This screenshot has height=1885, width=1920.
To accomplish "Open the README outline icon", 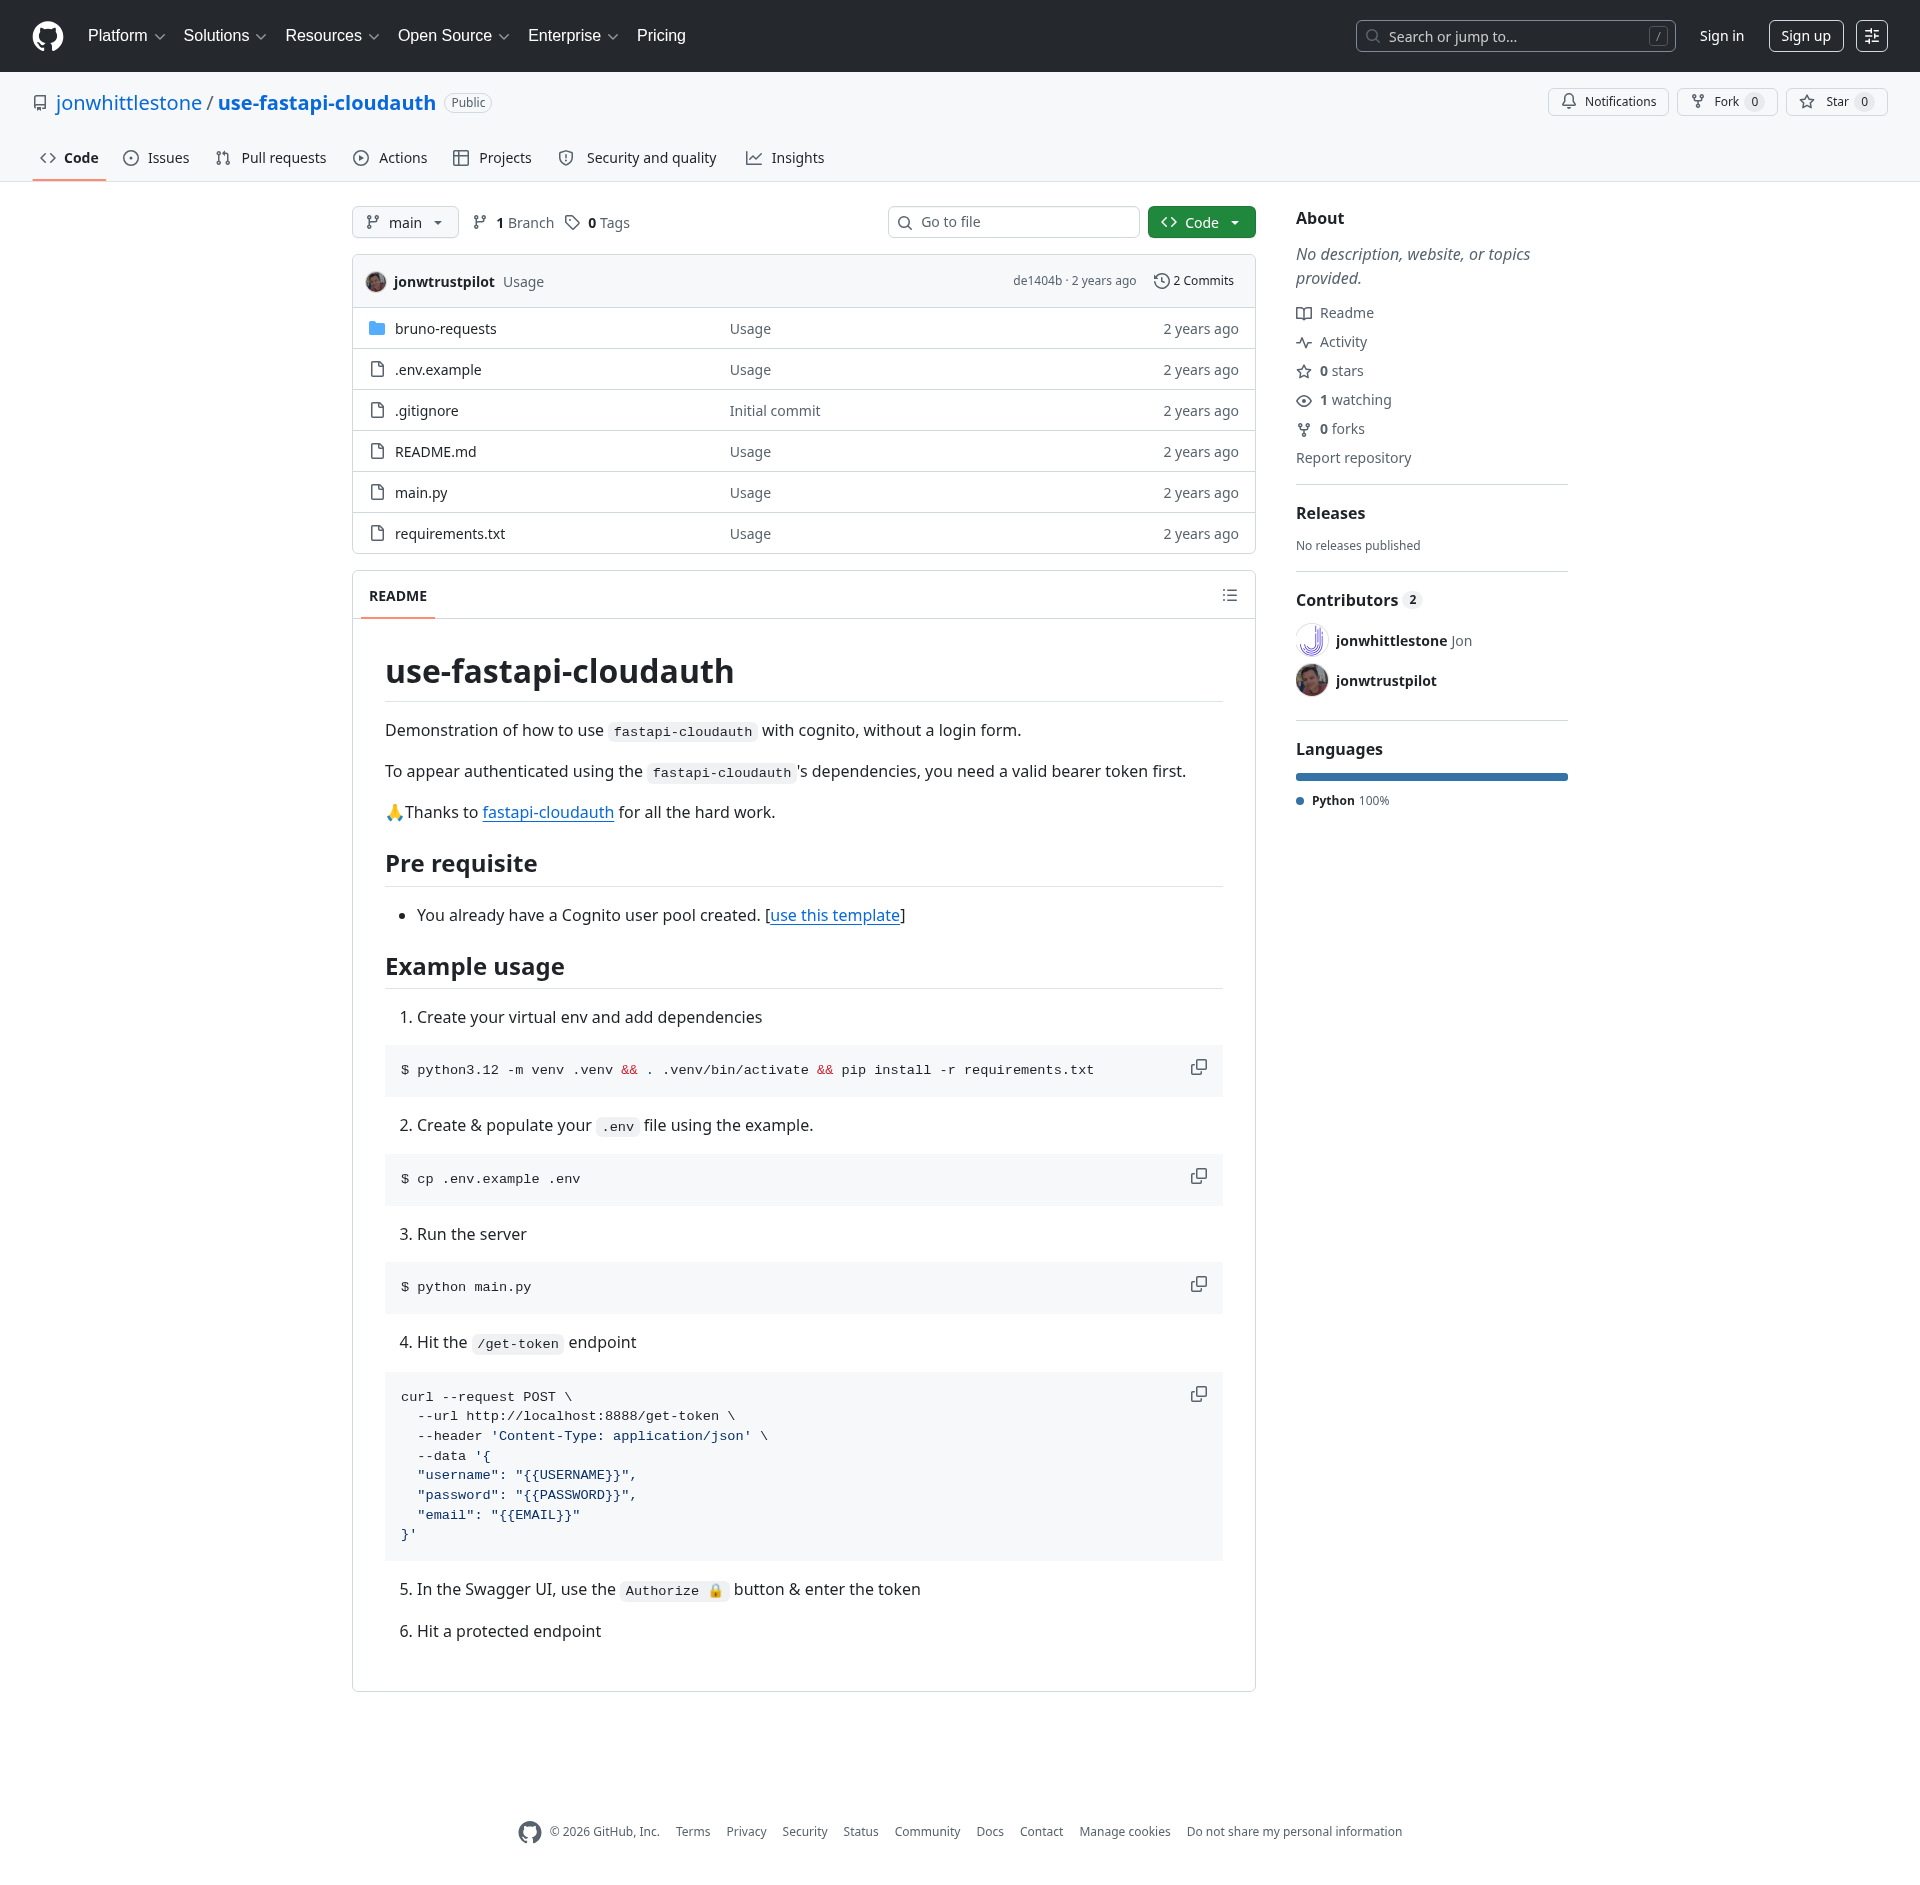I will (x=1229, y=595).
